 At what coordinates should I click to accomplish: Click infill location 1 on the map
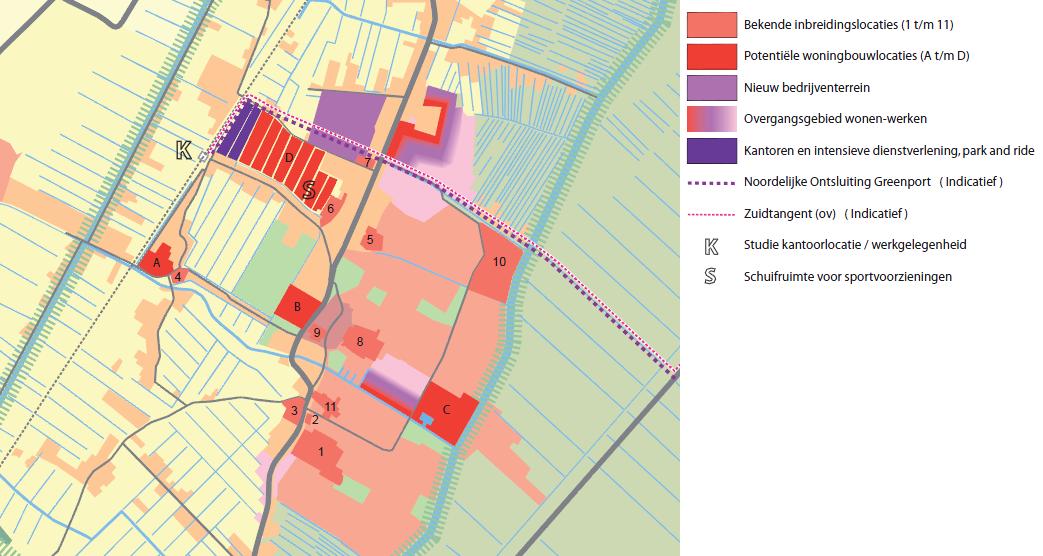(x=321, y=452)
